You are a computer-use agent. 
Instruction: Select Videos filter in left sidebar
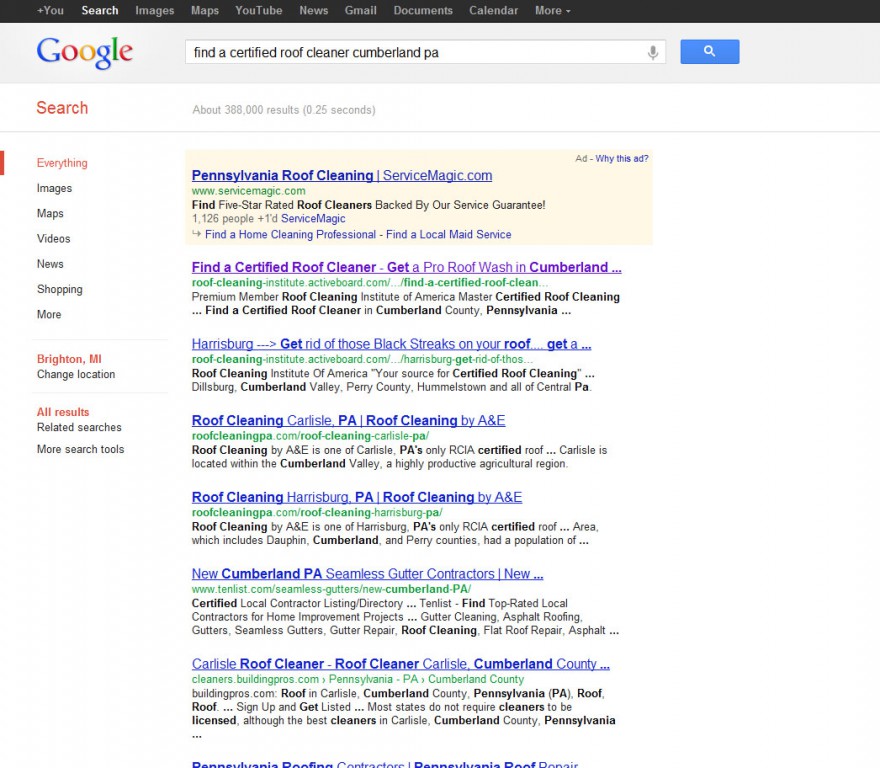click(53, 238)
